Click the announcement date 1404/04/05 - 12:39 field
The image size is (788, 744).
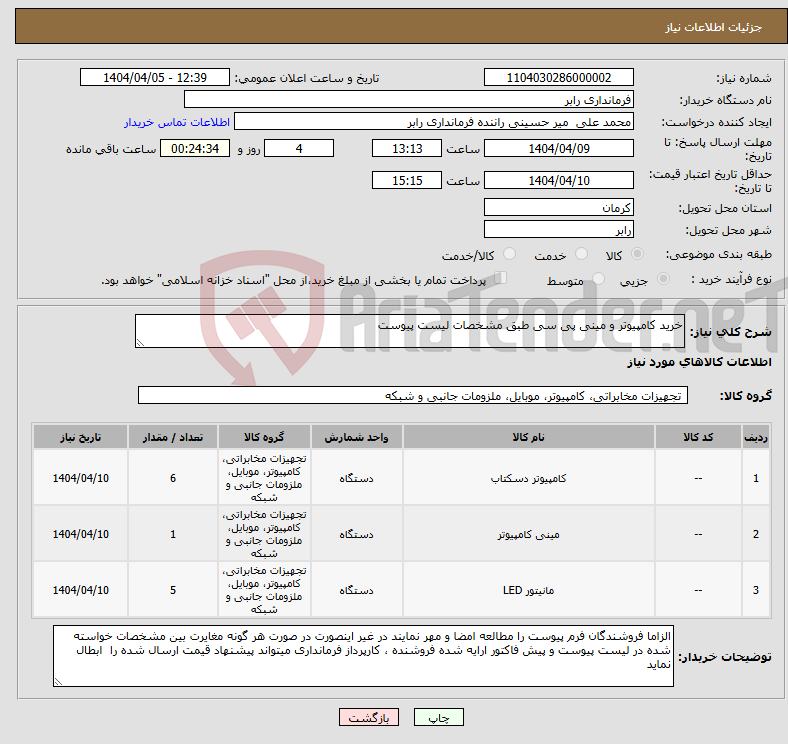[x=155, y=77]
